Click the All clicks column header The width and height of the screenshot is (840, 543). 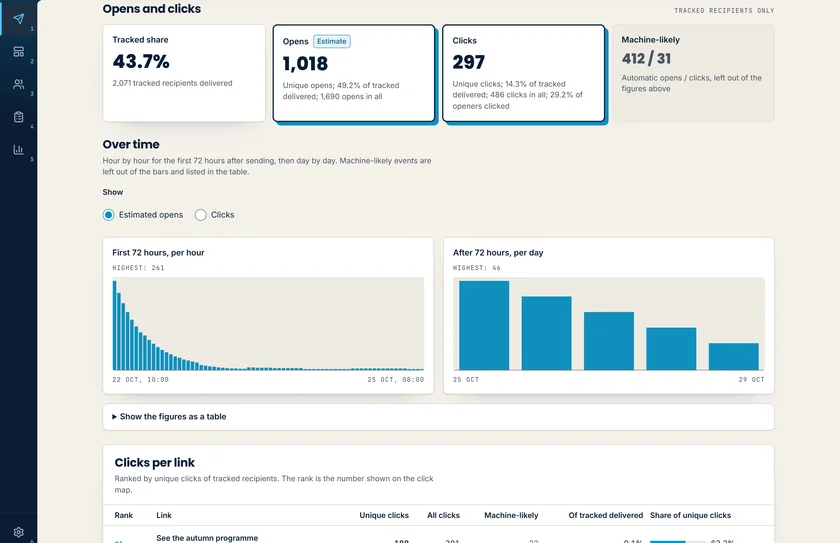(x=444, y=515)
